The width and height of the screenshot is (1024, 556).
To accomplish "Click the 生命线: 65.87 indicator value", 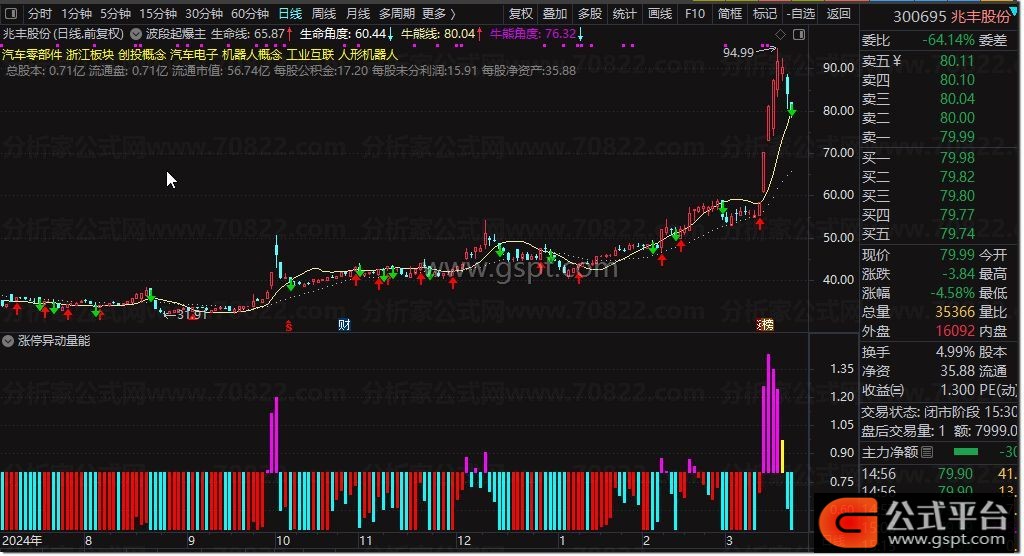I will pyautogui.click(x=251, y=33).
